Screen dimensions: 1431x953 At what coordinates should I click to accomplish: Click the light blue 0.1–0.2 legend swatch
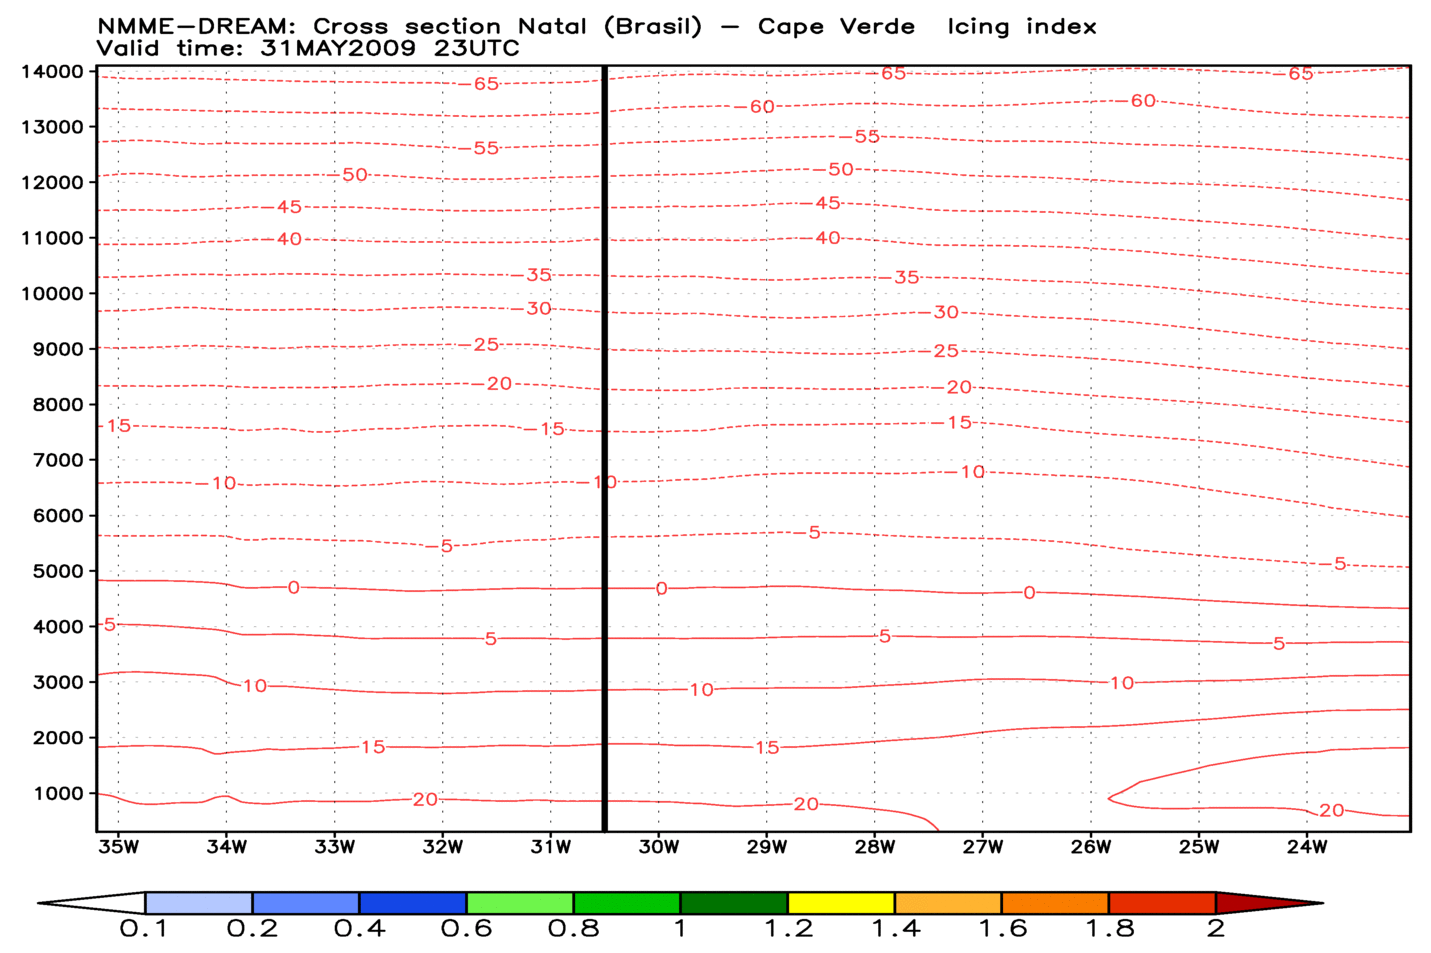point(198,903)
